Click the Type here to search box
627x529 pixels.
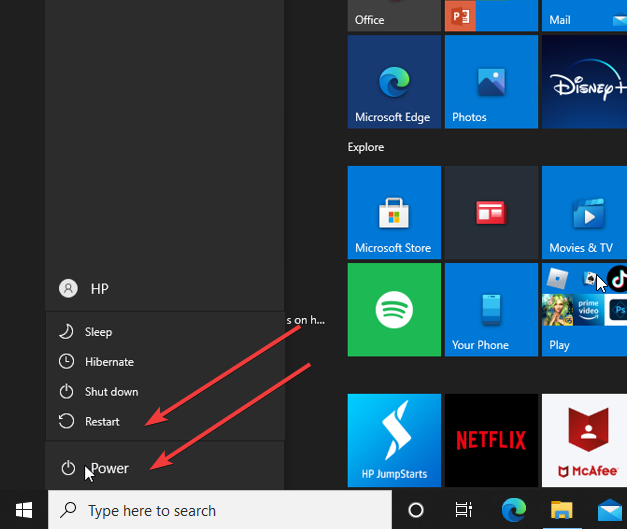(x=220, y=510)
